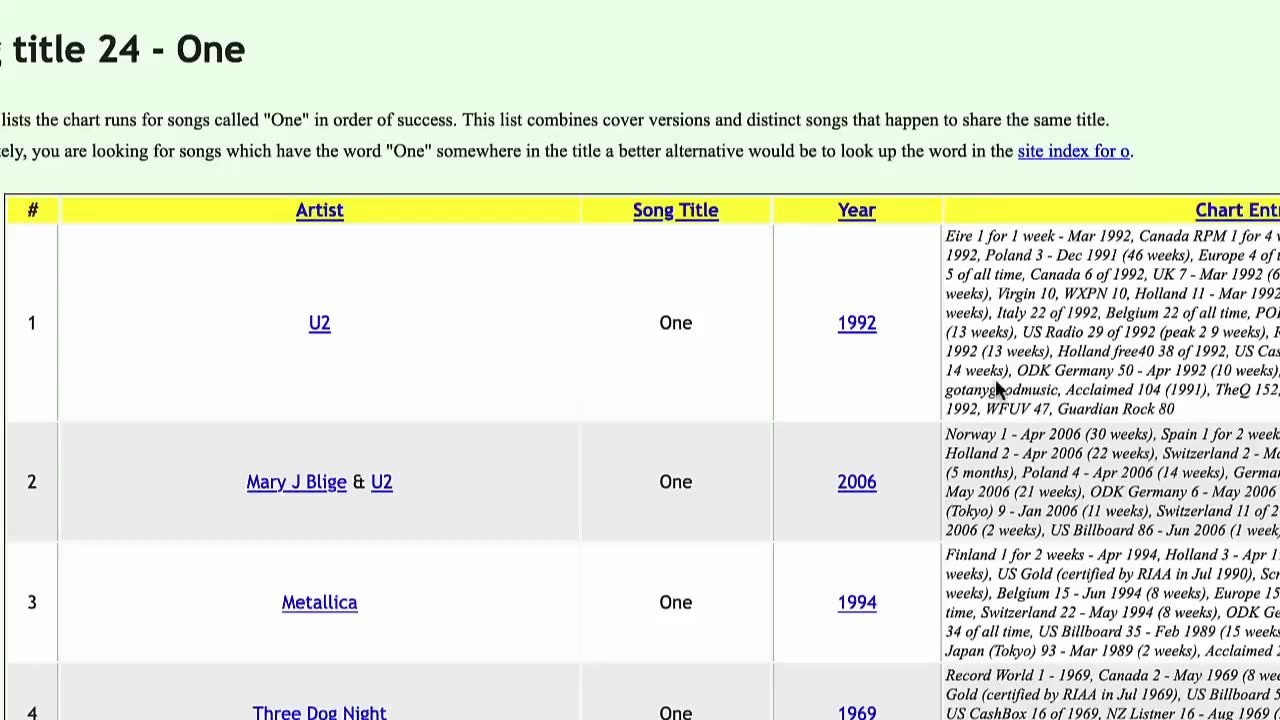The width and height of the screenshot is (1280, 720).
Task: Open the U2 artist link in row 1
Action: coord(319,323)
